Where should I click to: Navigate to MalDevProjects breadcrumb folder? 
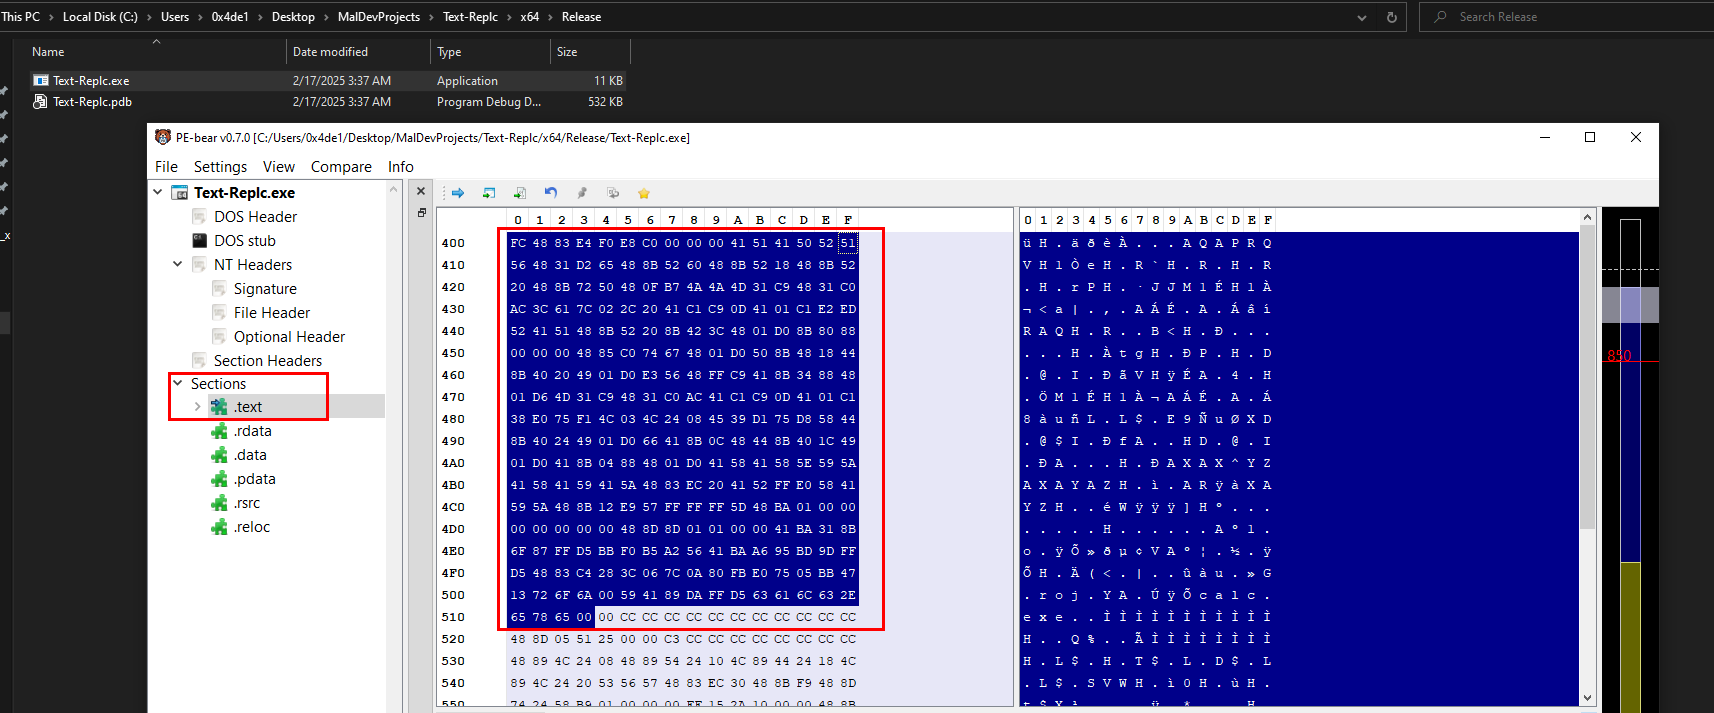[379, 17]
